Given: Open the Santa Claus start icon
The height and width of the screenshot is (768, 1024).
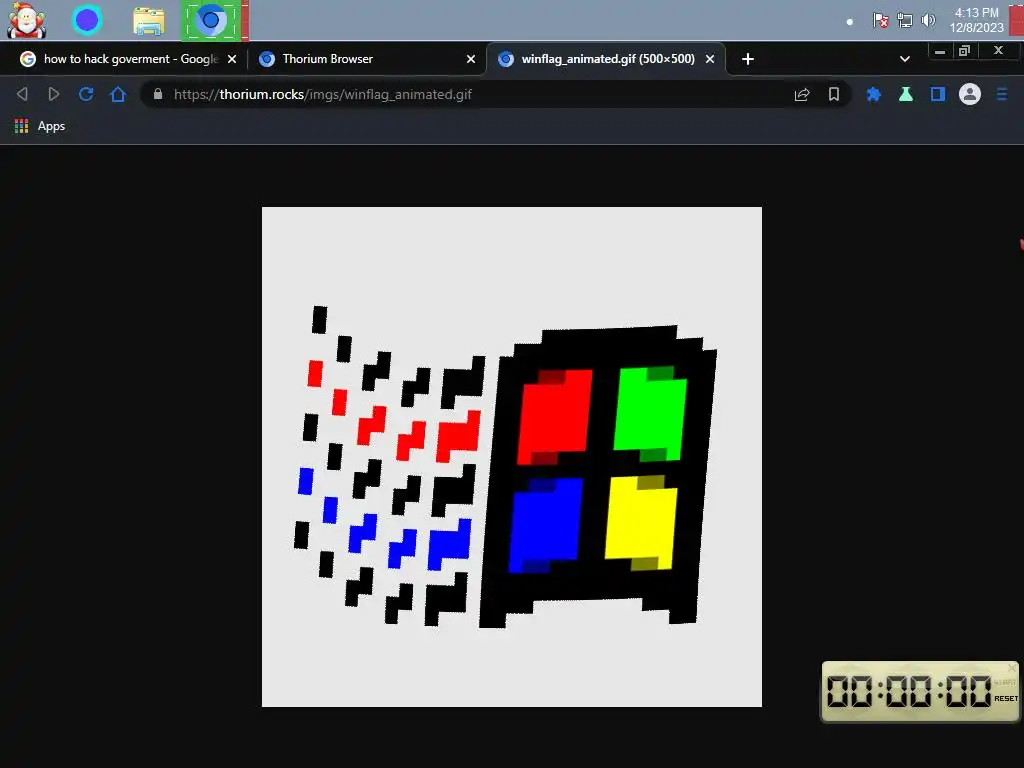Looking at the screenshot, I should [26, 20].
